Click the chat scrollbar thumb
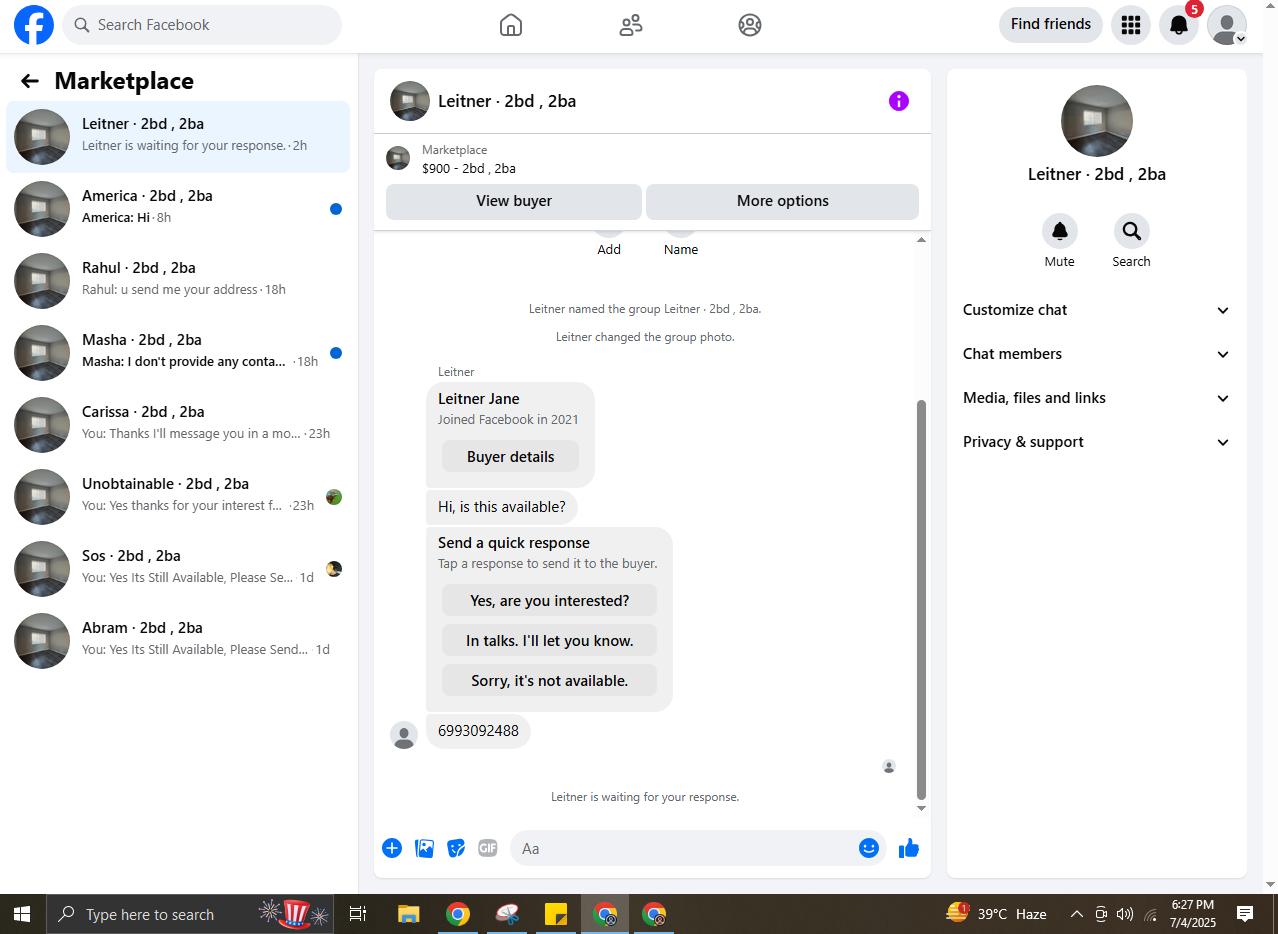The width and height of the screenshot is (1278, 934). click(x=922, y=598)
